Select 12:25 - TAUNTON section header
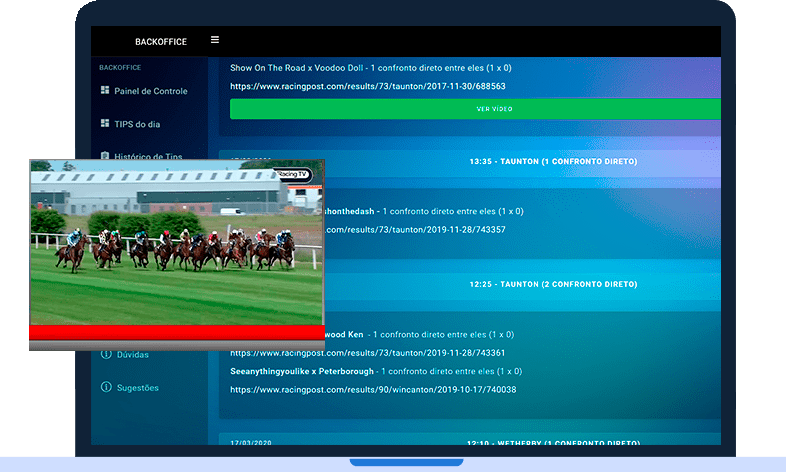786x472 pixels. click(x=553, y=284)
